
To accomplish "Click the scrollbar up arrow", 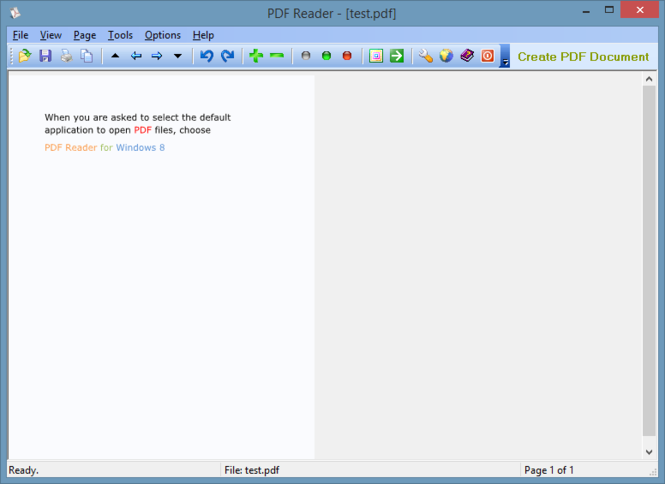I will pyautogui.click(x=649, y=79).
